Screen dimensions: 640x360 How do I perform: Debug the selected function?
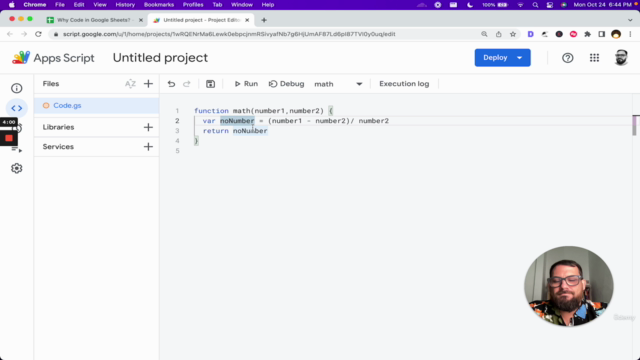(x=287, y=84)
